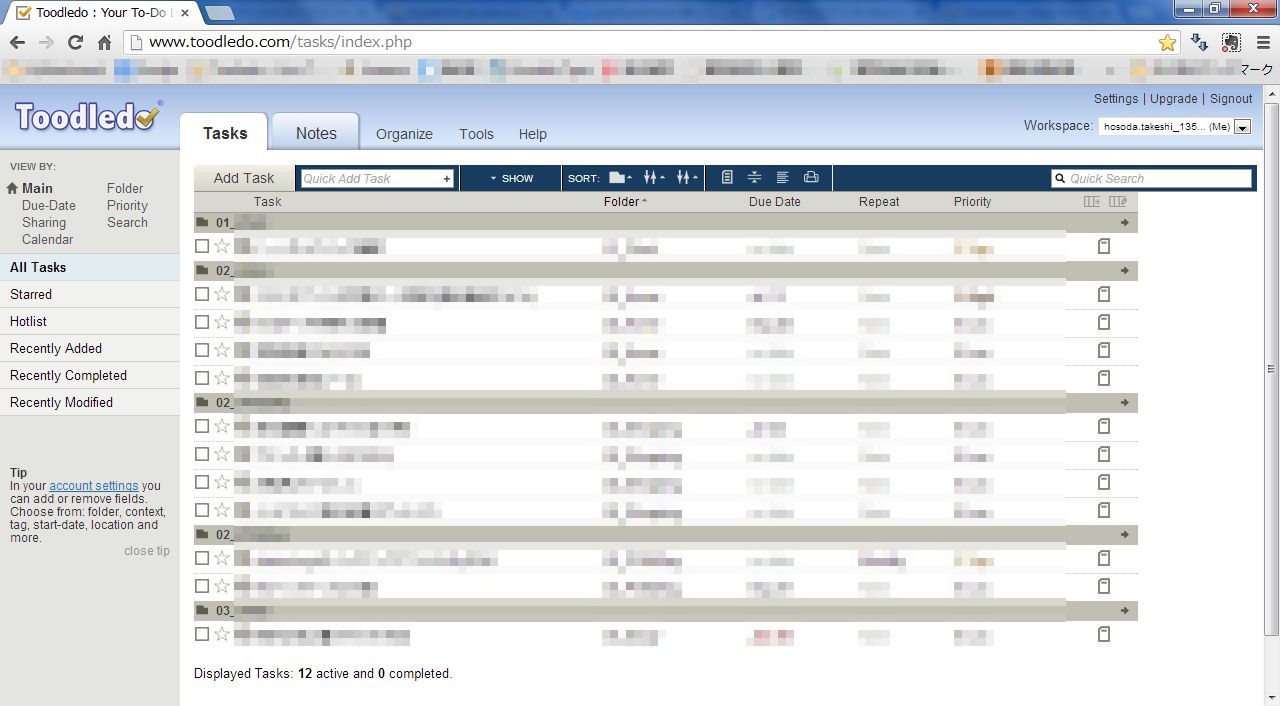Star the task under the 01_ folder
1280x706 pixels.
[222, 246]
